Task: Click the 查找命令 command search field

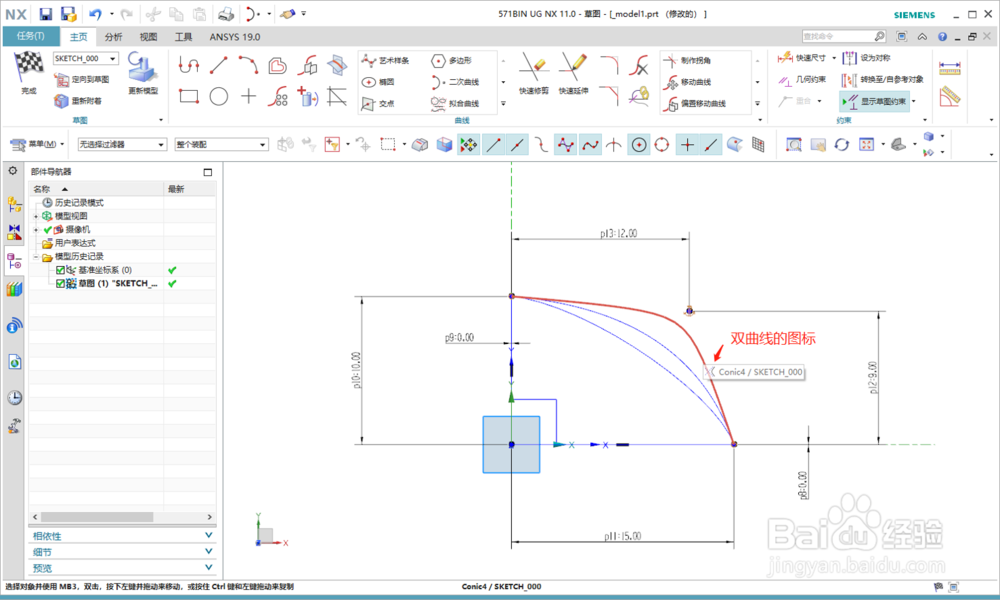Action: (837, 36)
